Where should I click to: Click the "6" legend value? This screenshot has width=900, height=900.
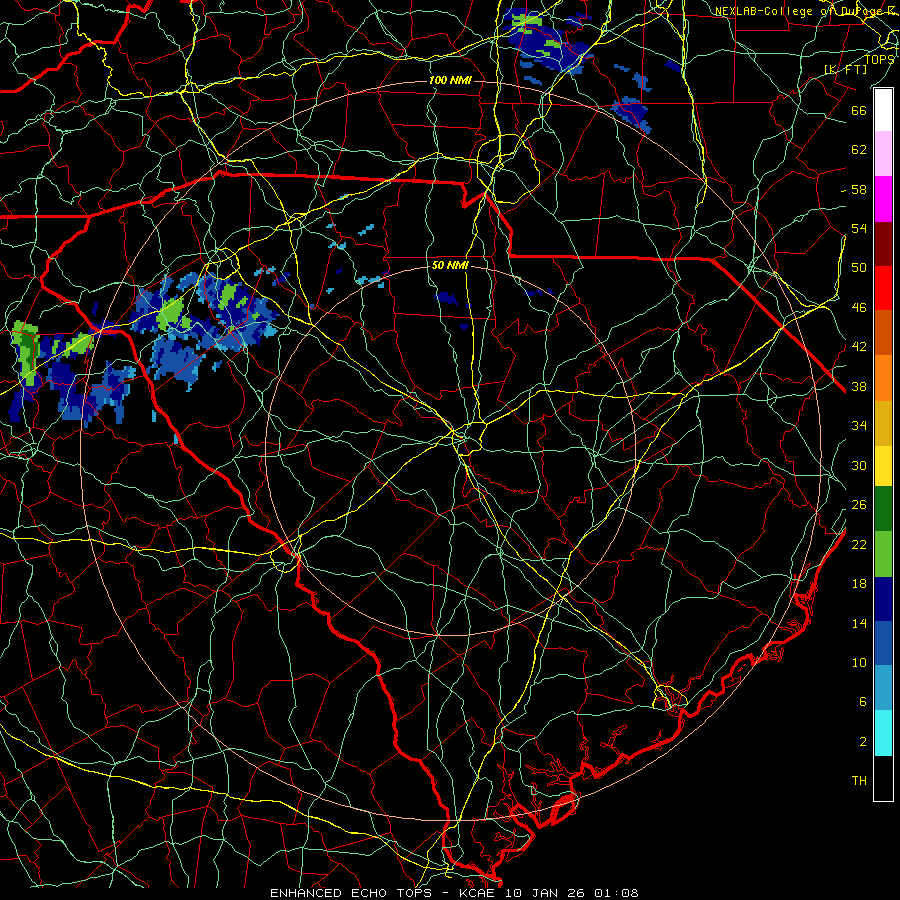click(863, 702)
